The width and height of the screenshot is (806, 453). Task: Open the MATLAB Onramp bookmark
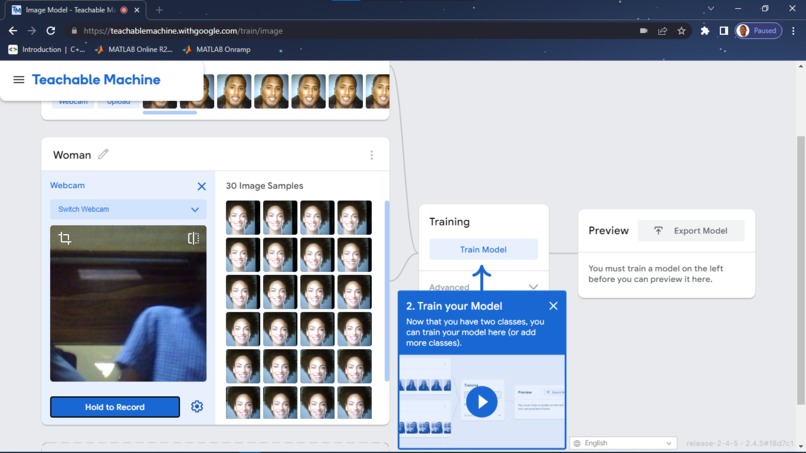(x=216, y=49)
